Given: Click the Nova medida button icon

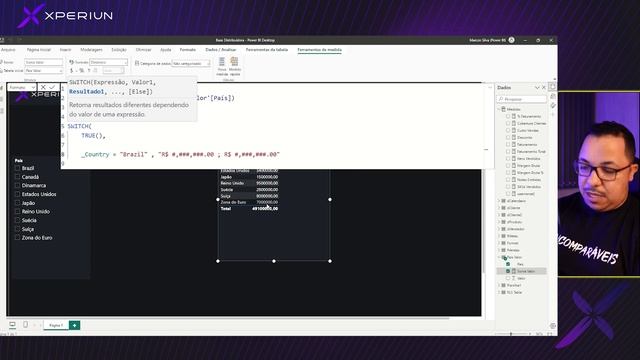Looking at the screenshot, I should pyautogui.click(x=222, y=62).
